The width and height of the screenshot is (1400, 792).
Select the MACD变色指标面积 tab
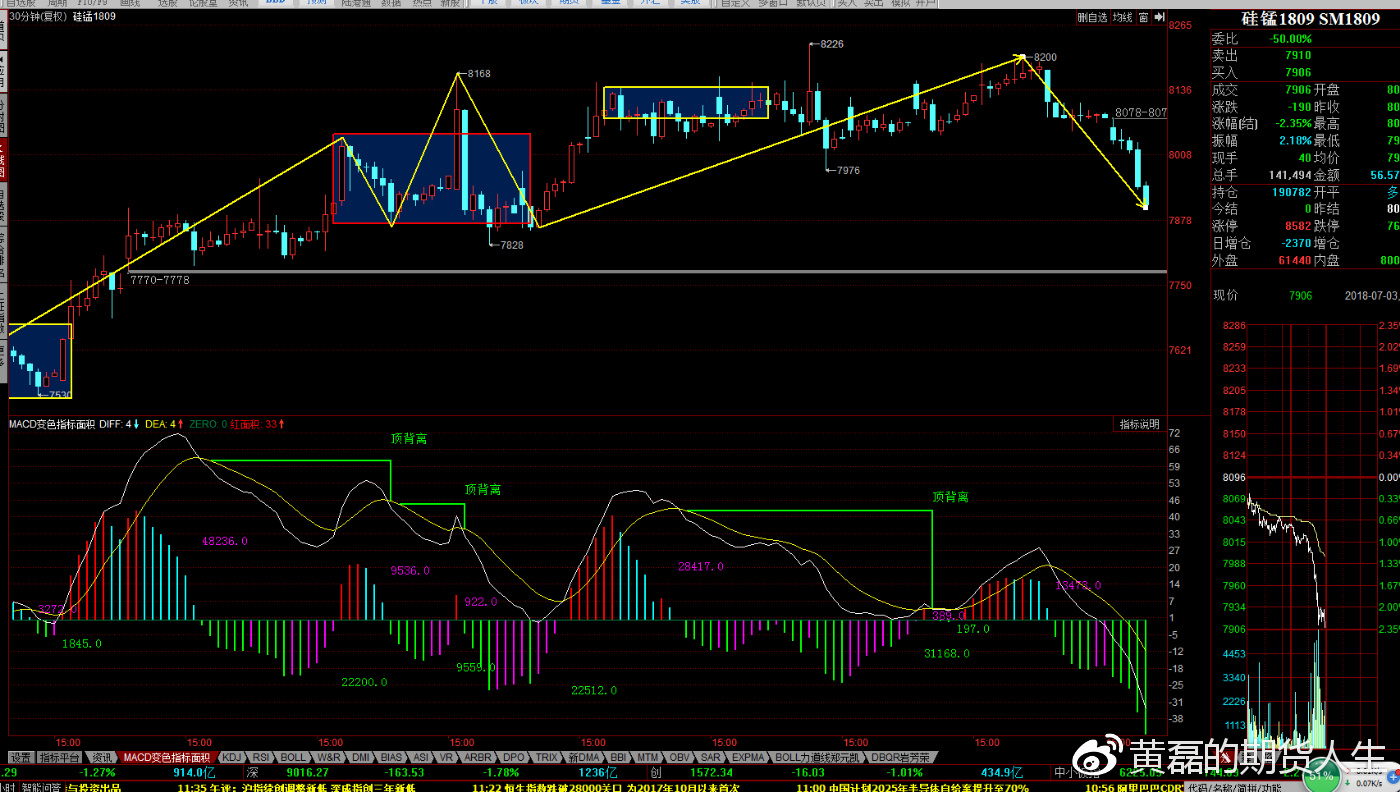(x=167, y=757)
